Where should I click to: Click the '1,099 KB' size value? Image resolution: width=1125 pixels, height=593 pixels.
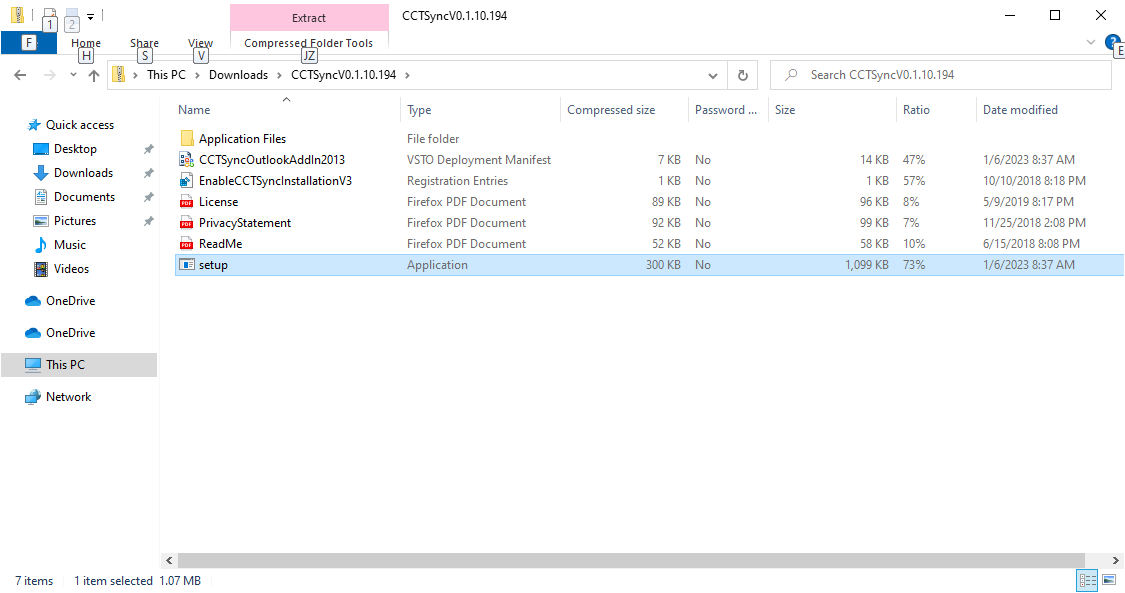click(x=867, y=265)
